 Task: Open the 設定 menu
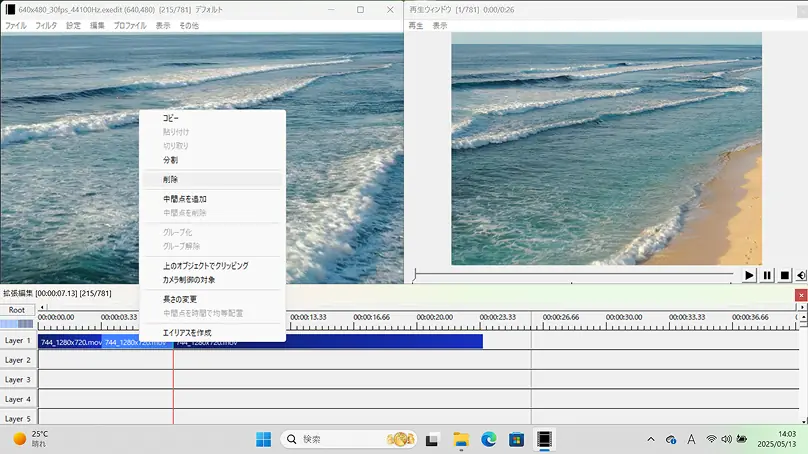point(73,25)
